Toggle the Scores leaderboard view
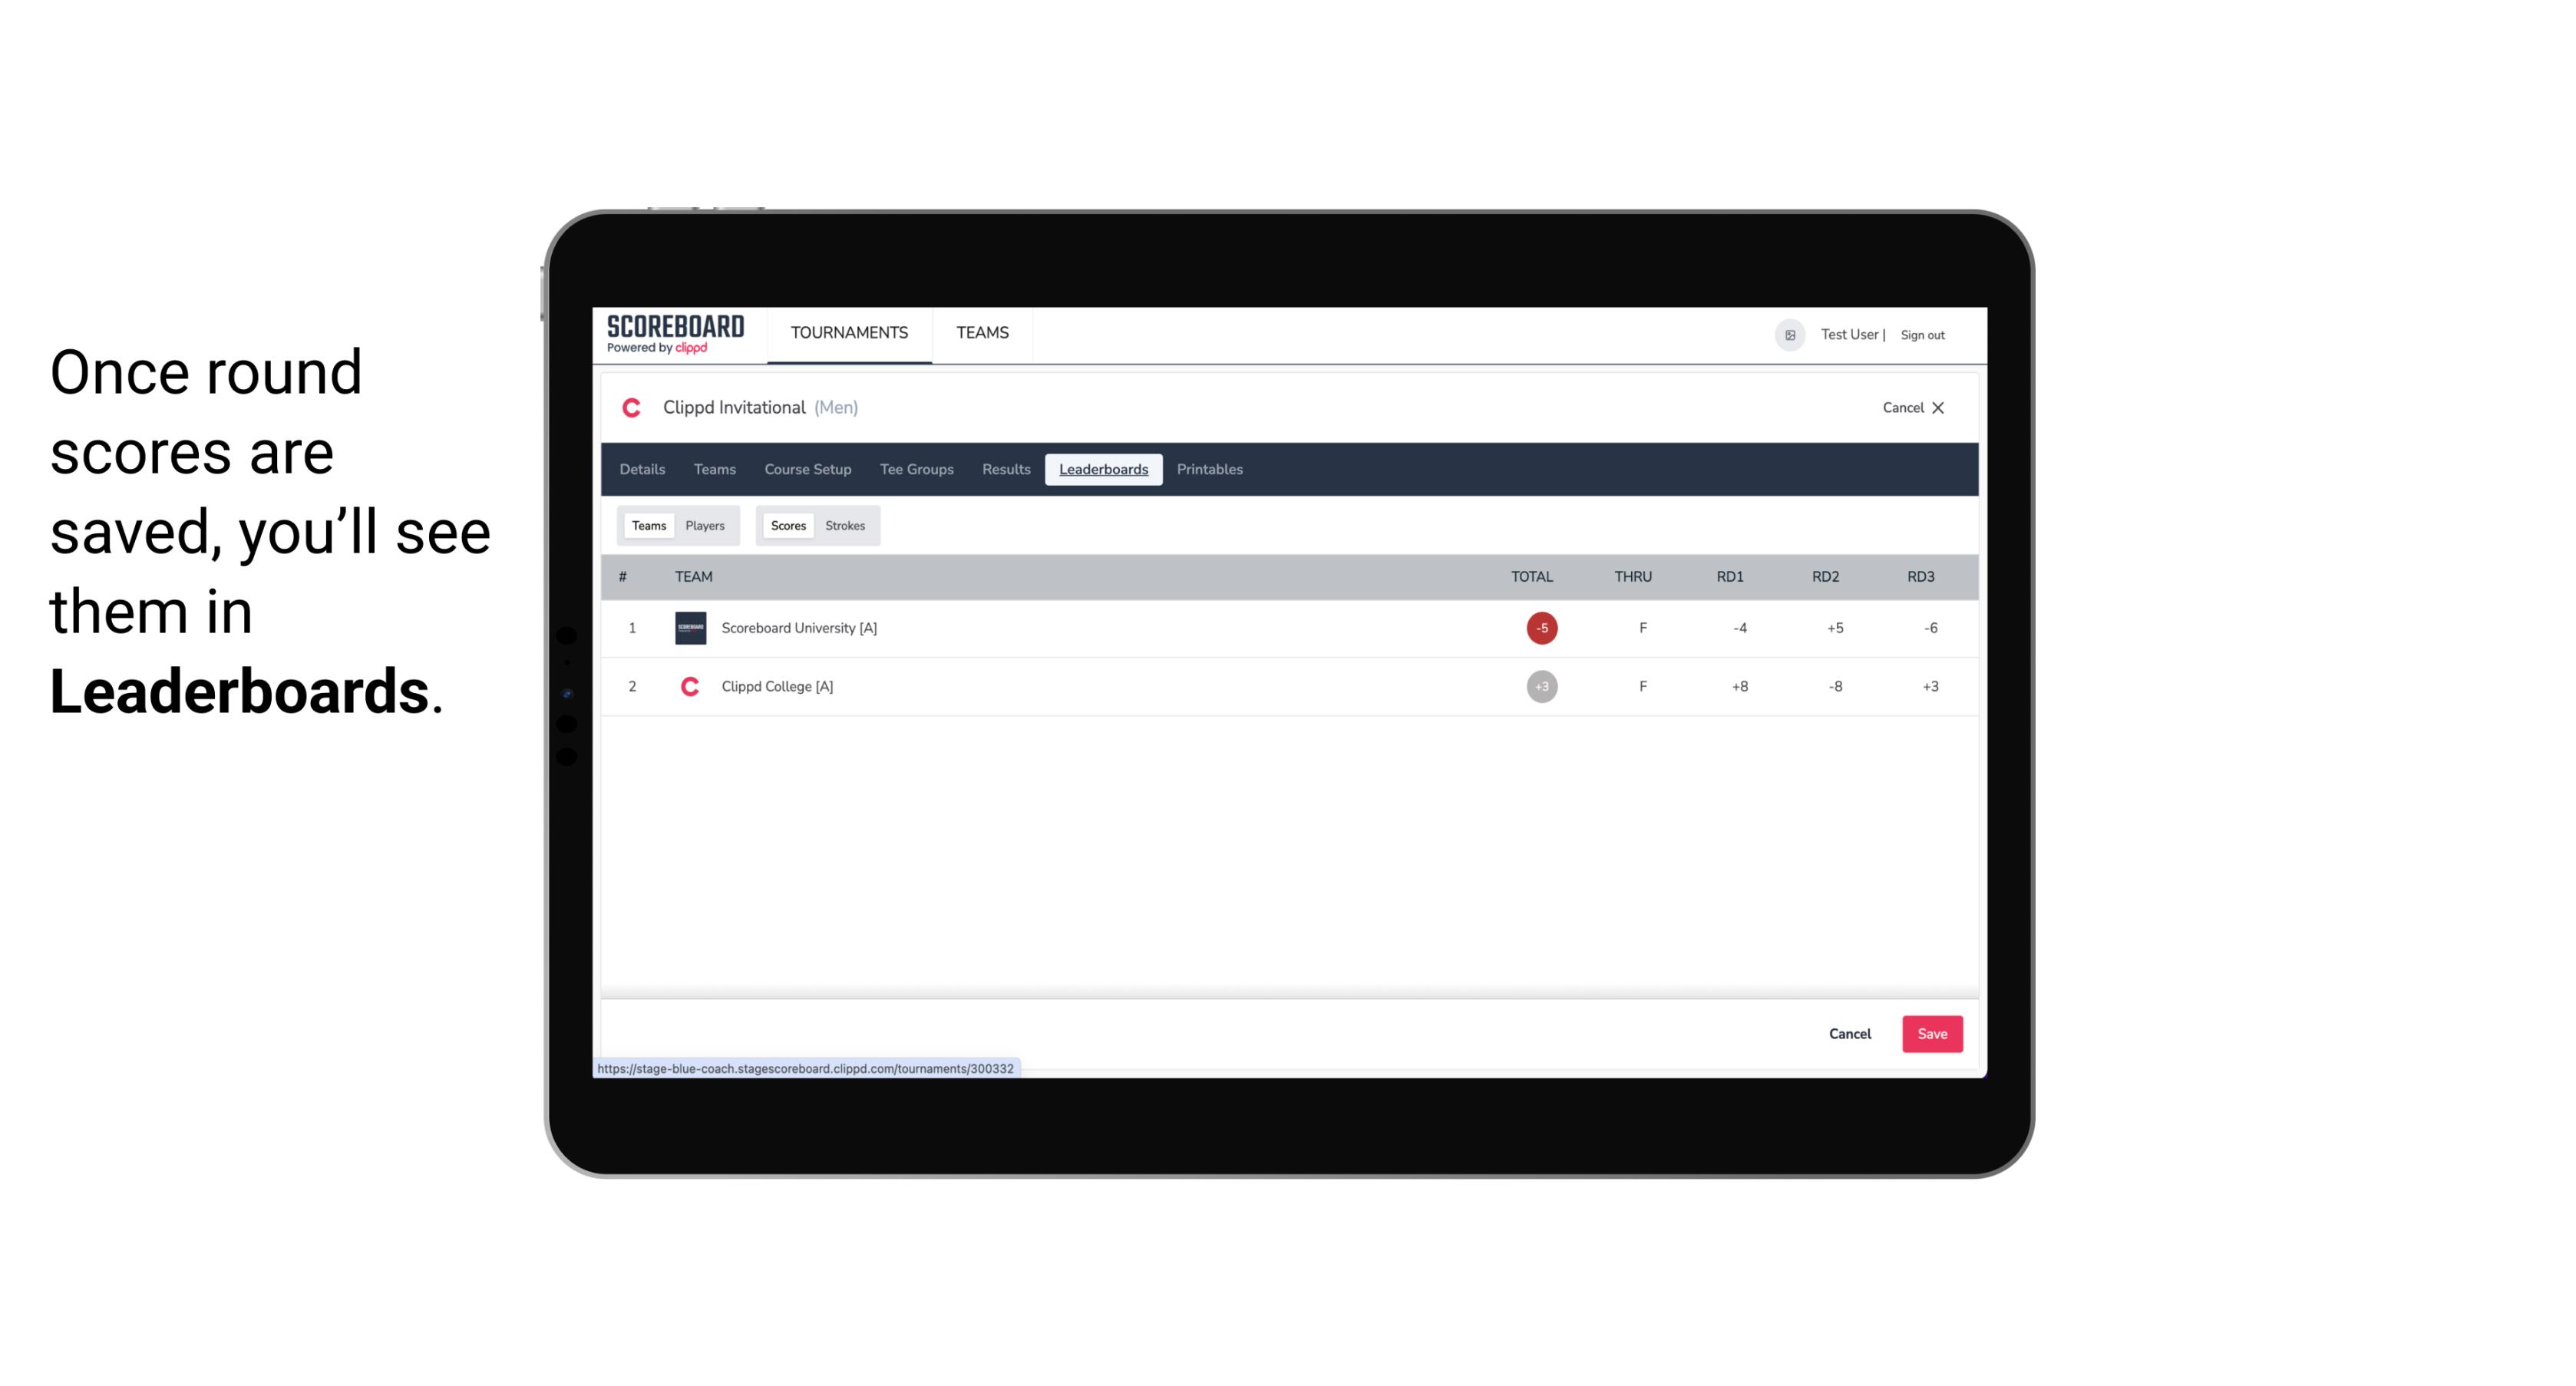Screen dimensions: 2576x1386 coord(787,526)
